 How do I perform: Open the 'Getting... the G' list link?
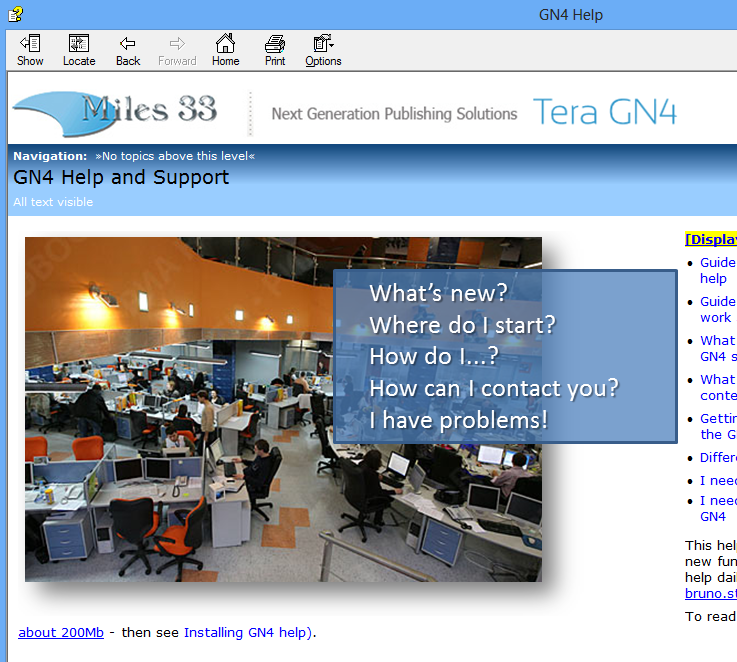click(x=718, y=426)
